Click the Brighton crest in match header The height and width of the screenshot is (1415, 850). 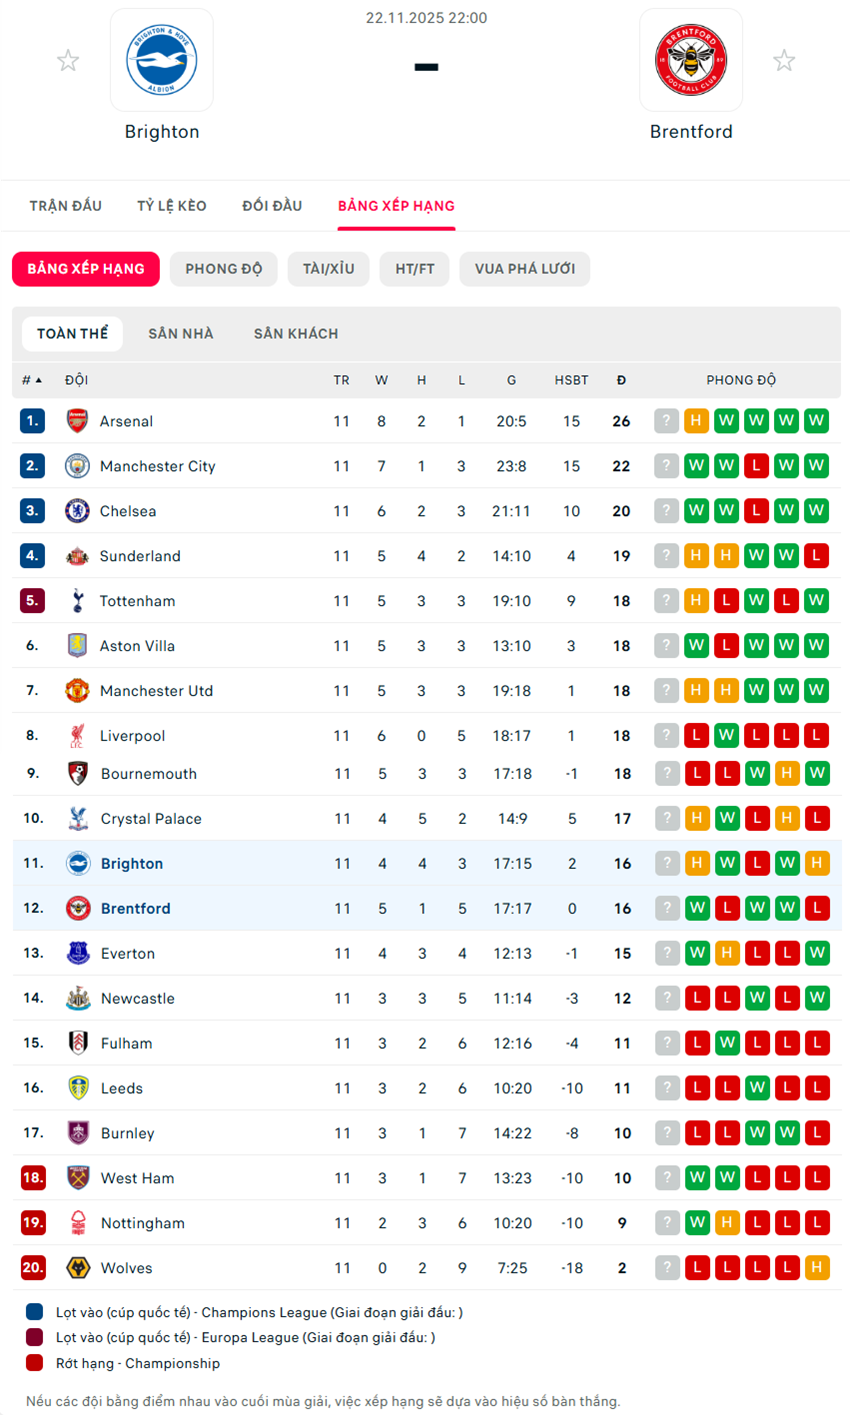click(x=162, y=60)
